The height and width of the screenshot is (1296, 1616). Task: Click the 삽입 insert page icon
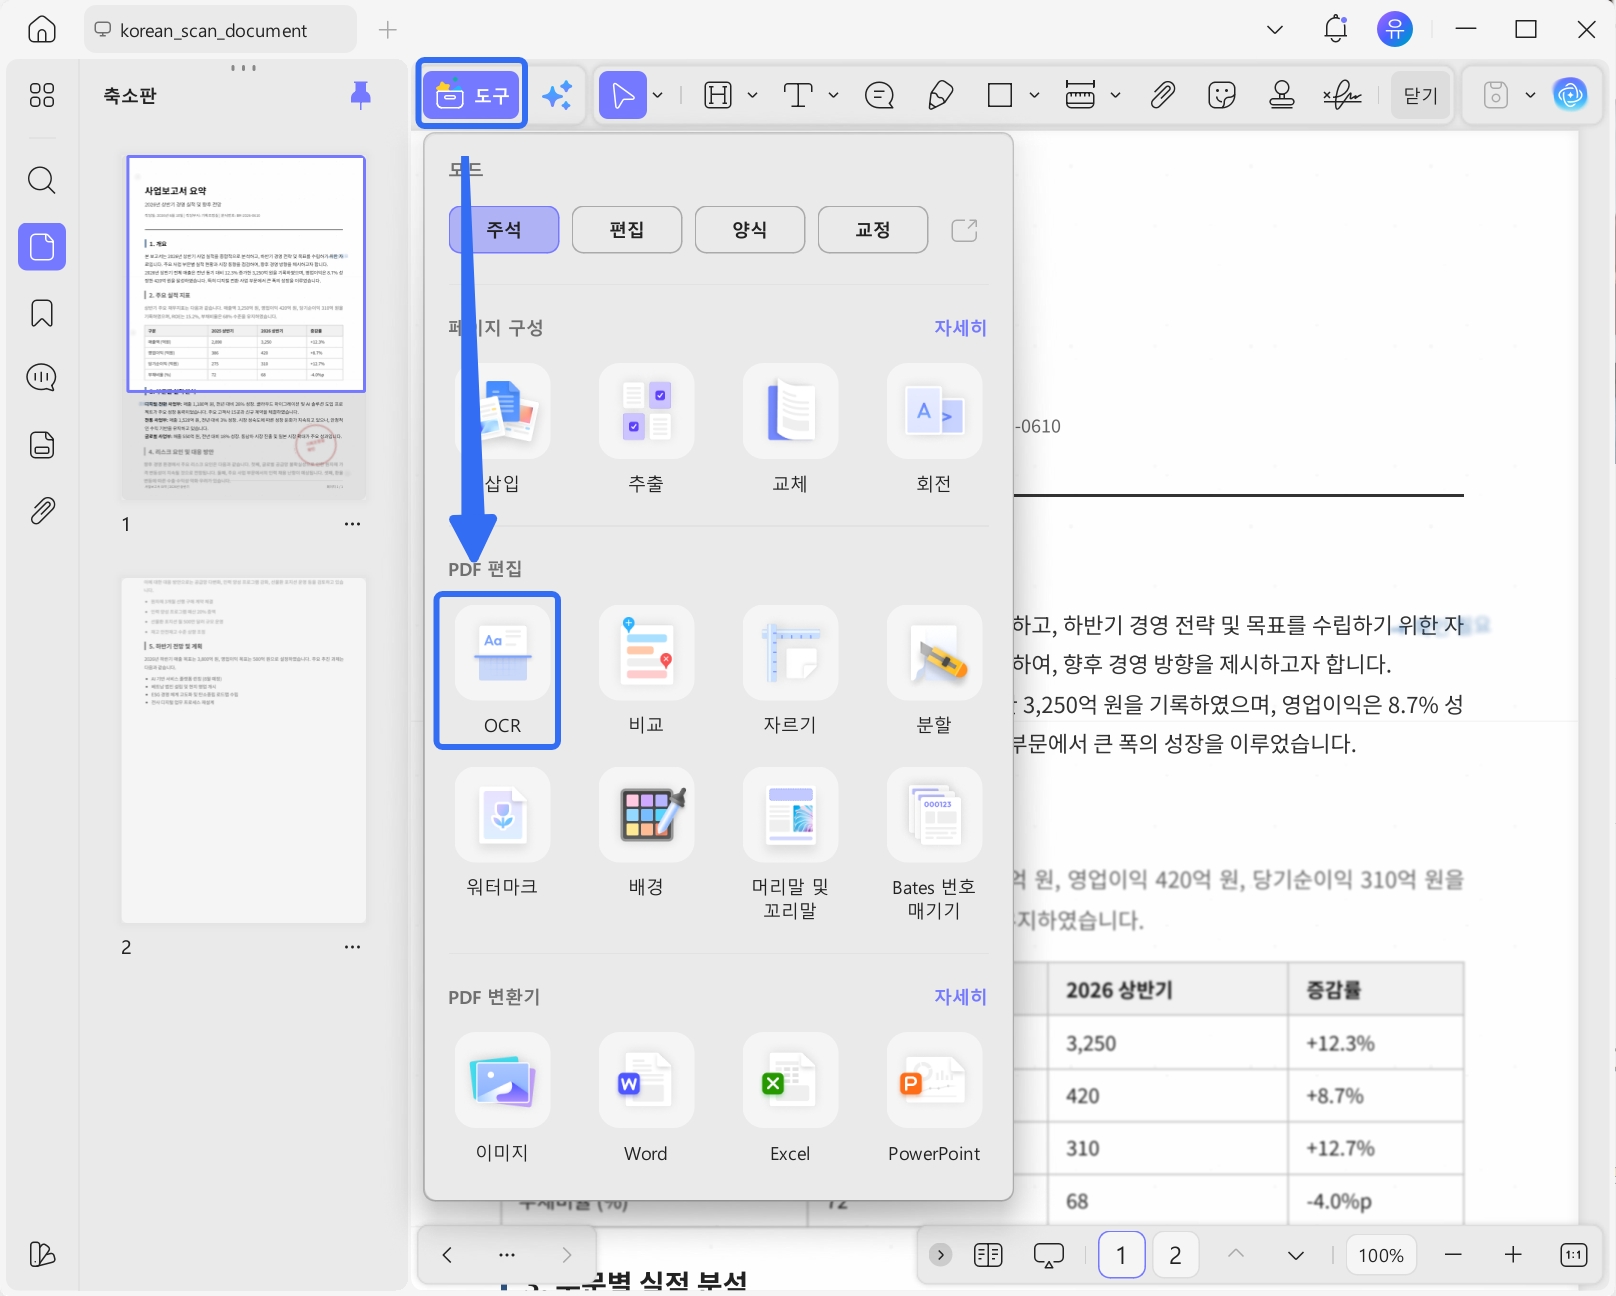click(x=502, y=411)
